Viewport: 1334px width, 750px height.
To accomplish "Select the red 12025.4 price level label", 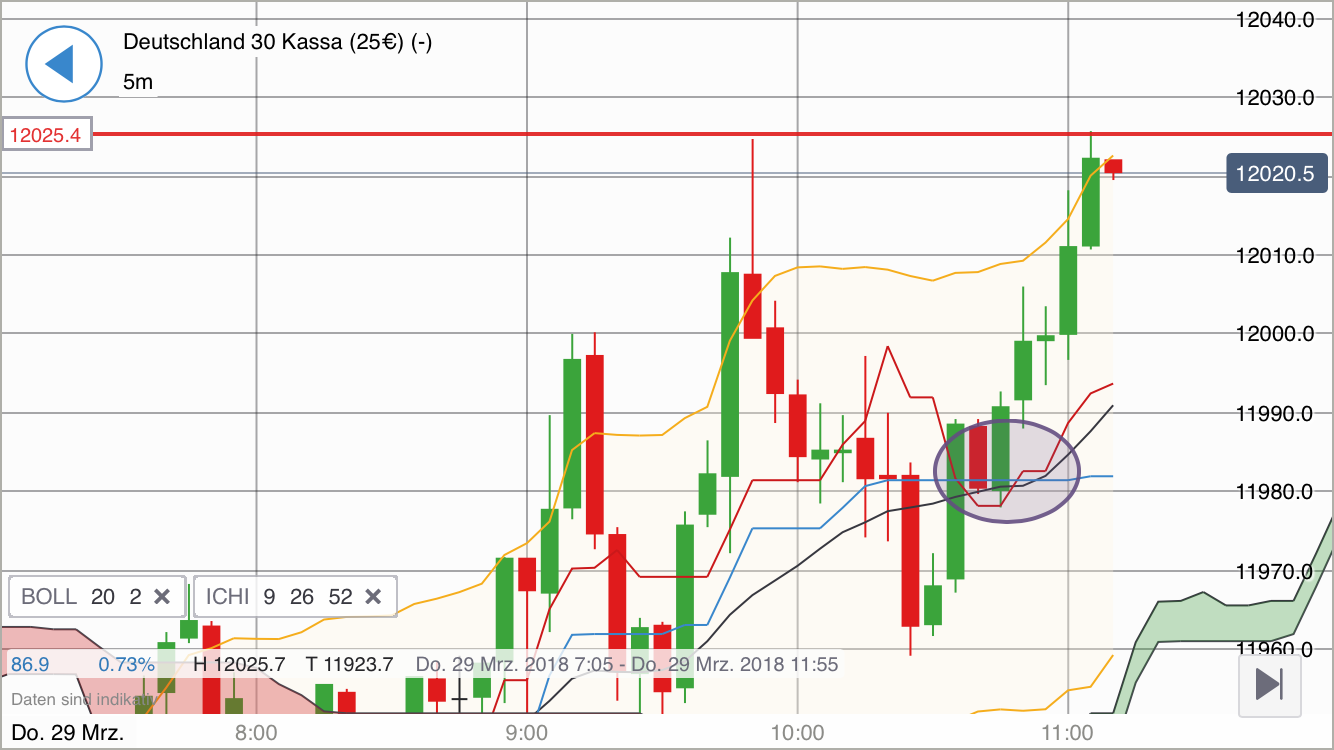I will (x=48, y=134).
